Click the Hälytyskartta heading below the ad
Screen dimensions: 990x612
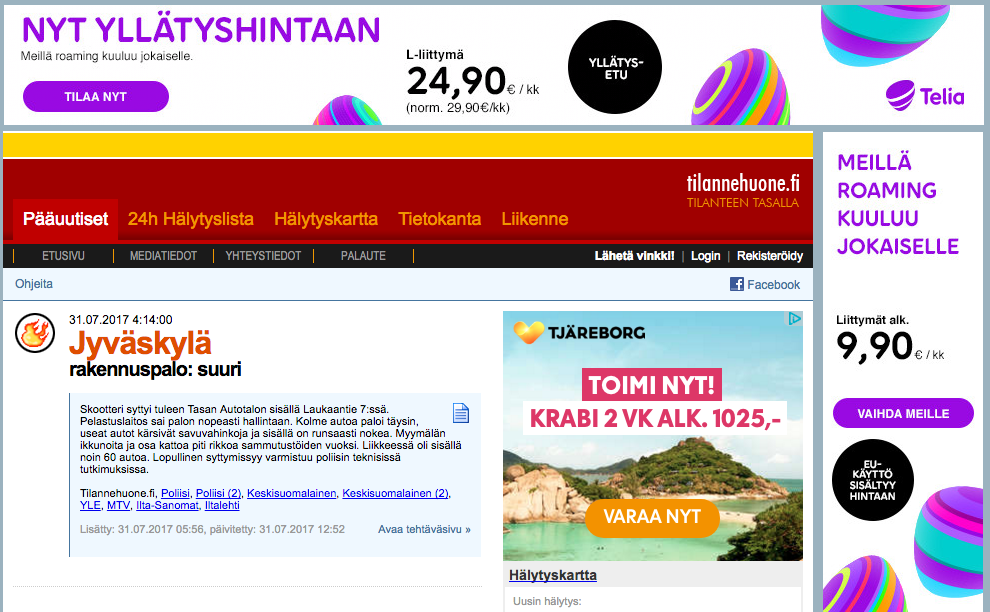click(552, 575)
